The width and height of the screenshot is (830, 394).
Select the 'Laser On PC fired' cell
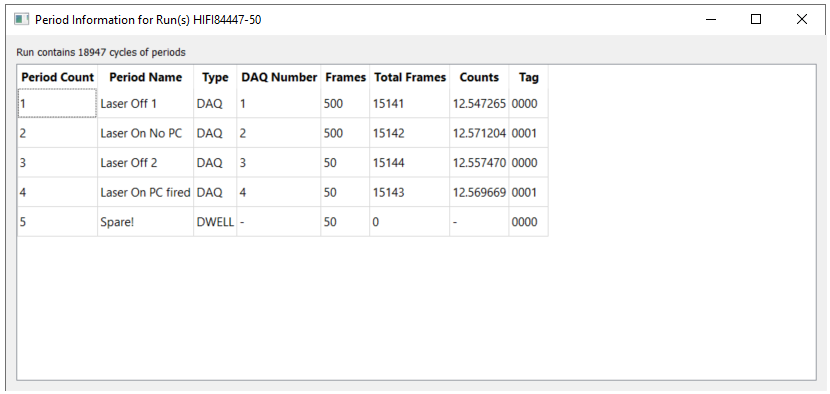click(x=146, y=192)
